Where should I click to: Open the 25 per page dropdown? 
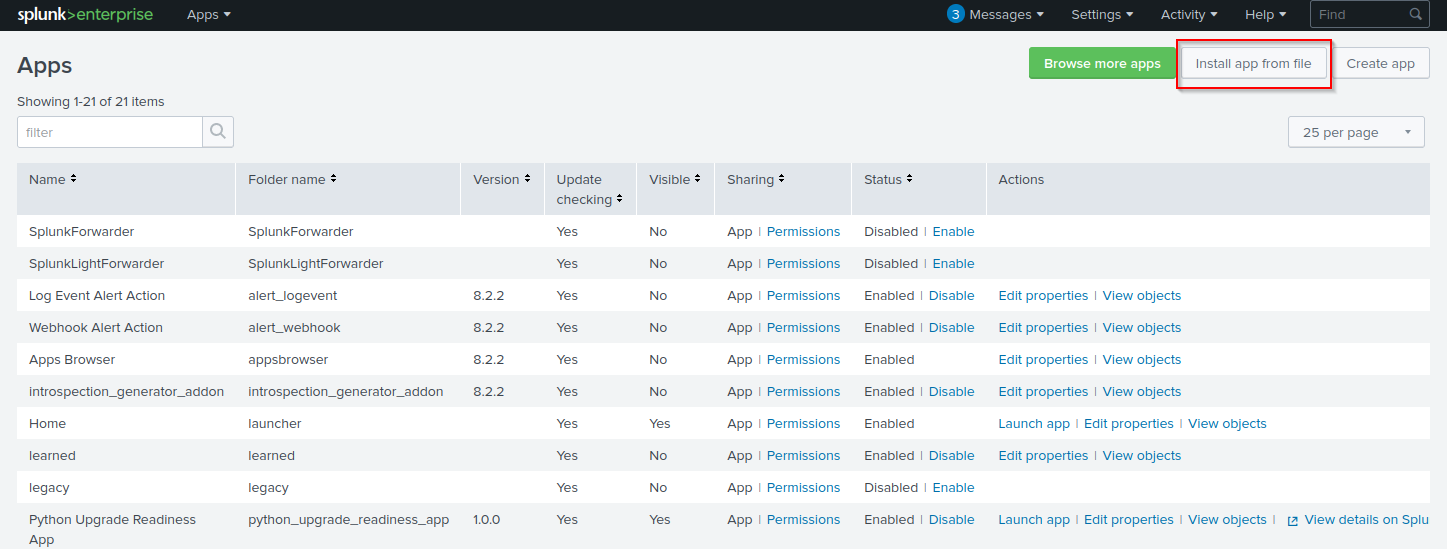point(1355,132)
